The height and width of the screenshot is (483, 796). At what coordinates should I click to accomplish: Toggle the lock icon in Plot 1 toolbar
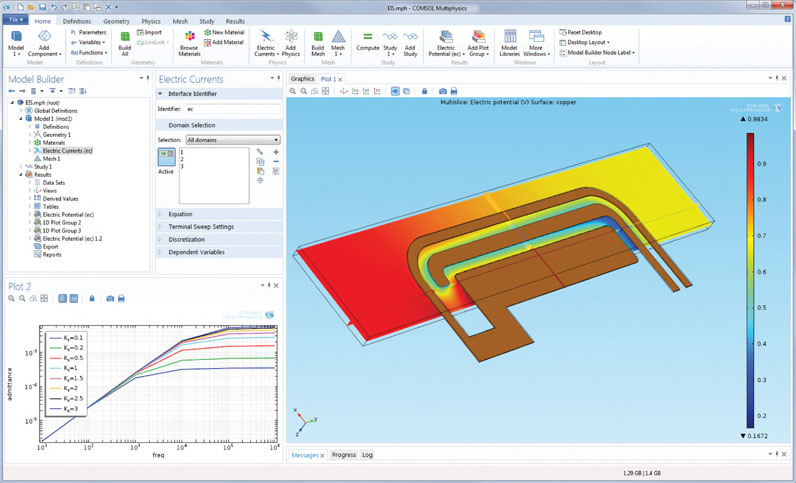(x=424, y=91)
